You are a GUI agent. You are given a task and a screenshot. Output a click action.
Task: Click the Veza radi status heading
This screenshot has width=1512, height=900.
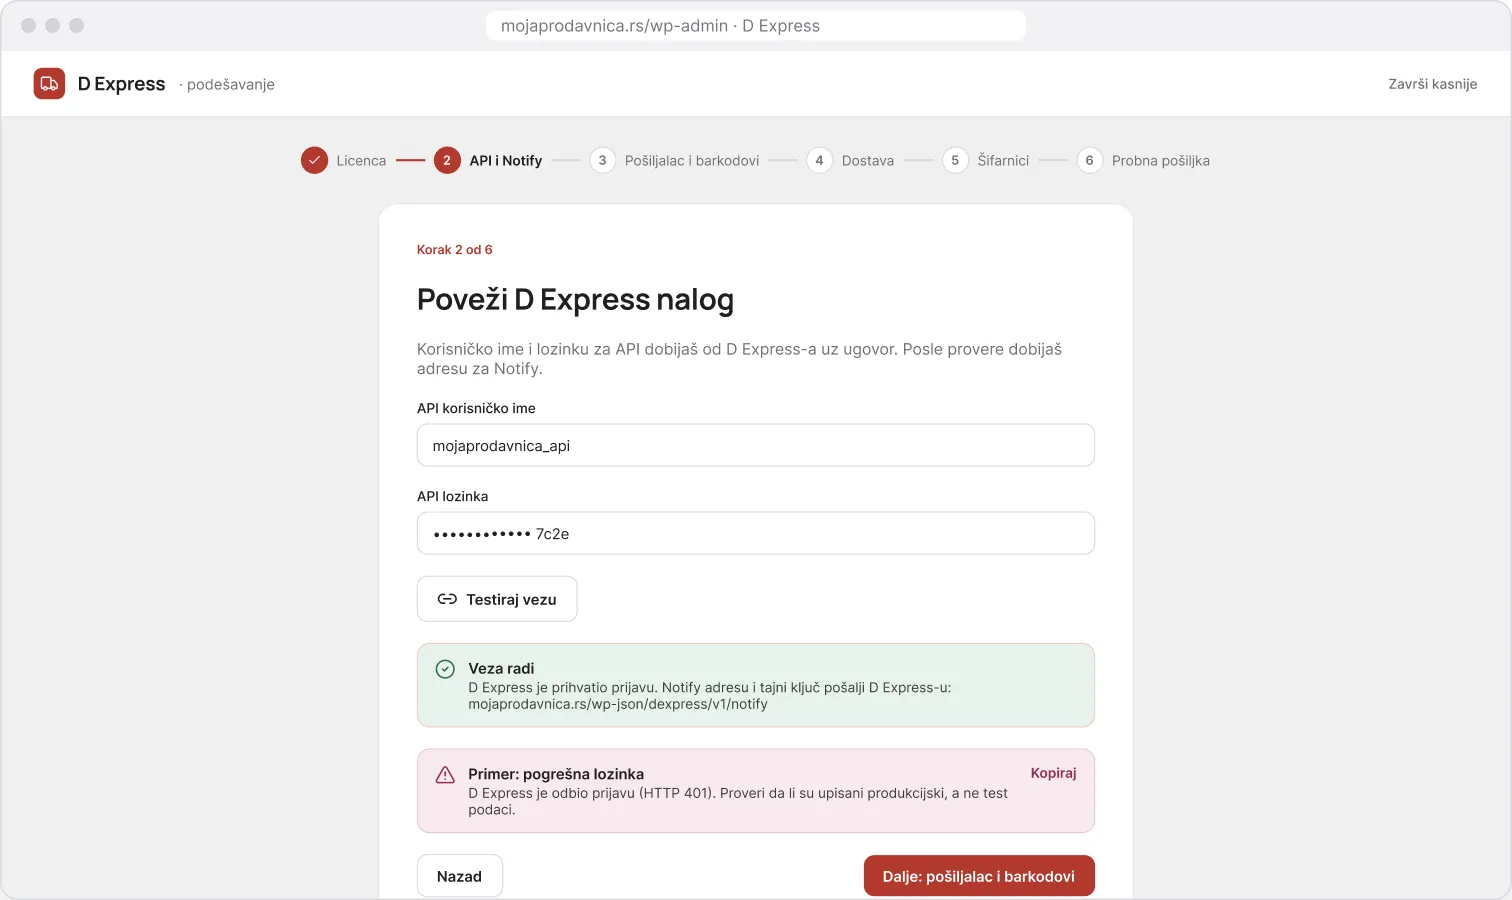coord(501,668)
